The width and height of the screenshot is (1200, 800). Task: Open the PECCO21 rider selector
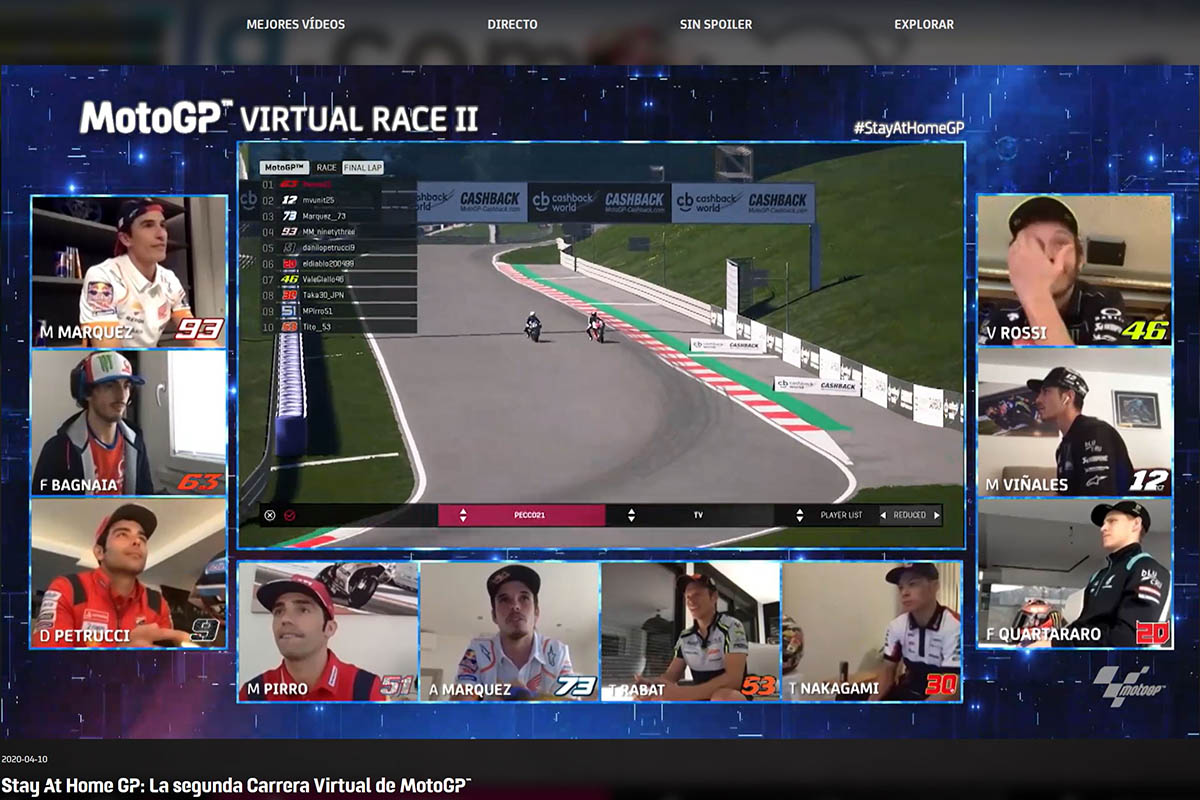point(521,516)
